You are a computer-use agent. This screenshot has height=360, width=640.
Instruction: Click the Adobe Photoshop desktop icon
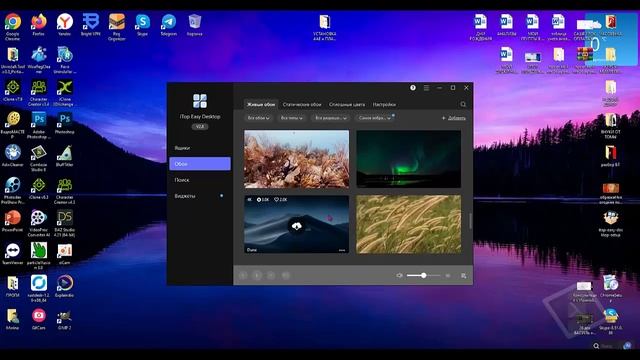point(39,125)
